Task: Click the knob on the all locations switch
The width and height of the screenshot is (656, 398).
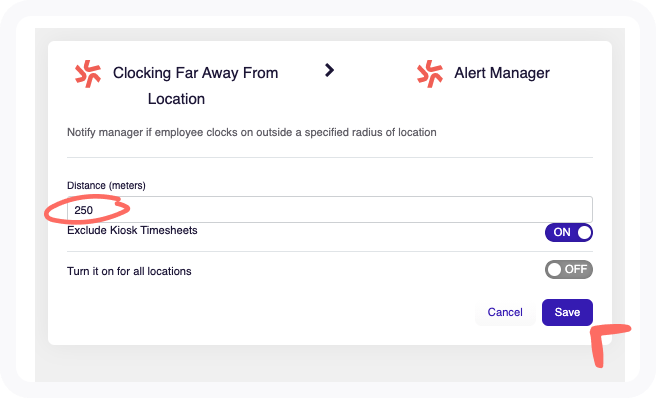Action: [x=554, y=269]
